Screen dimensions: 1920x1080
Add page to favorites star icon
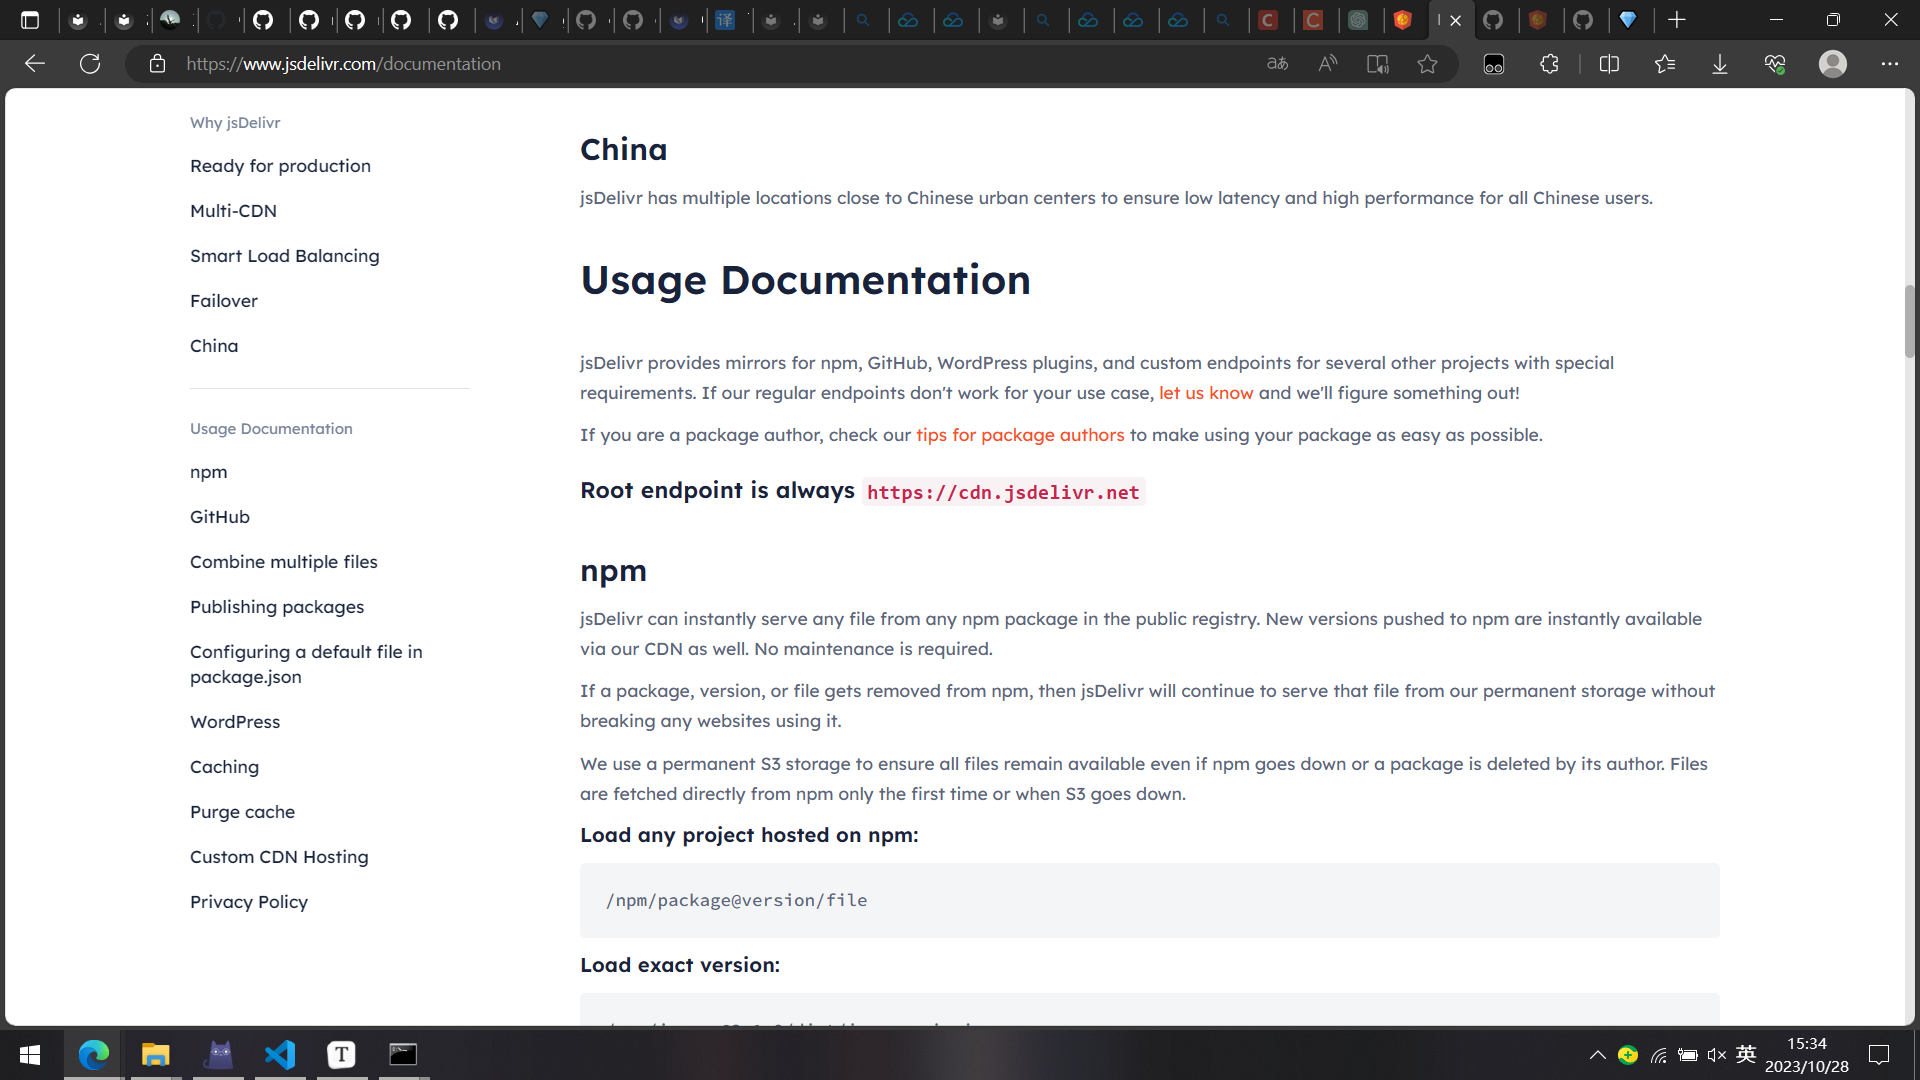click(x=1427, y=64)
